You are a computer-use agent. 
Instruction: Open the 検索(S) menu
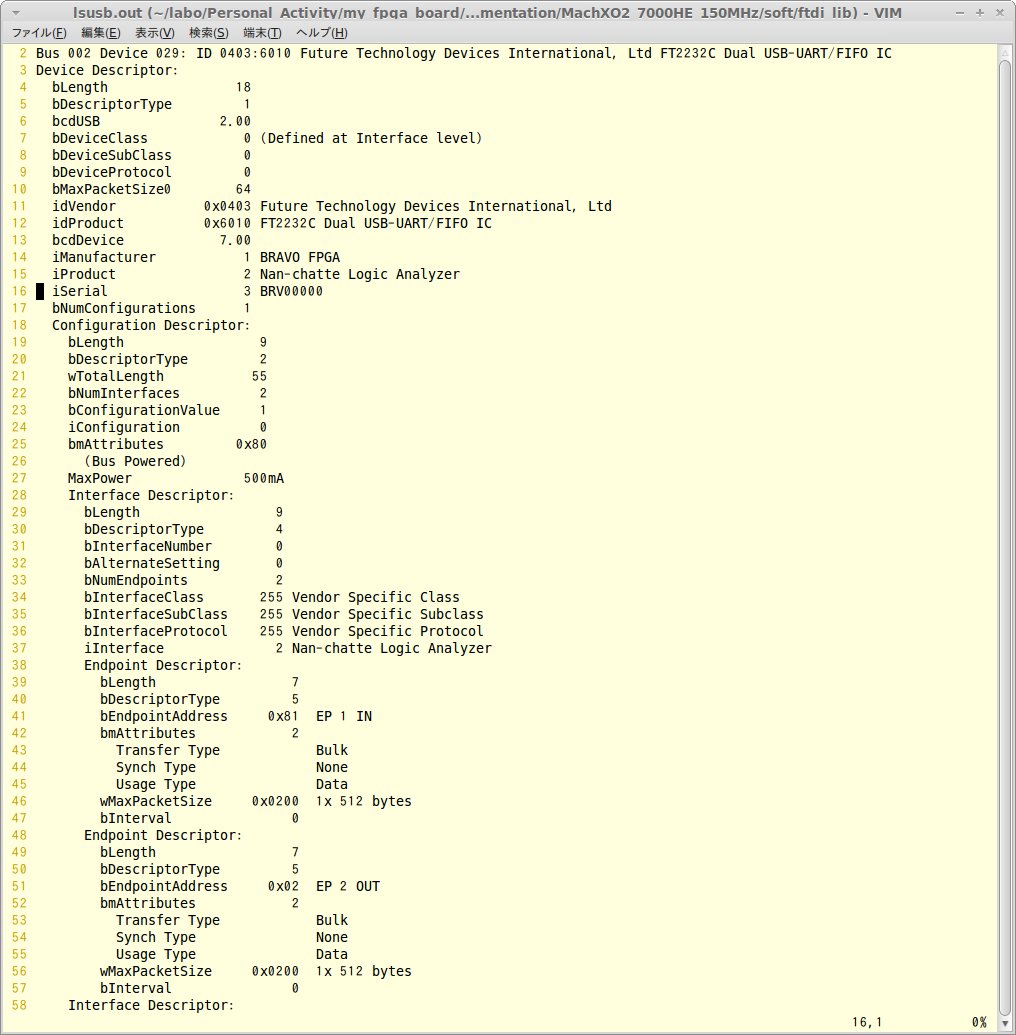coord(209,33)
